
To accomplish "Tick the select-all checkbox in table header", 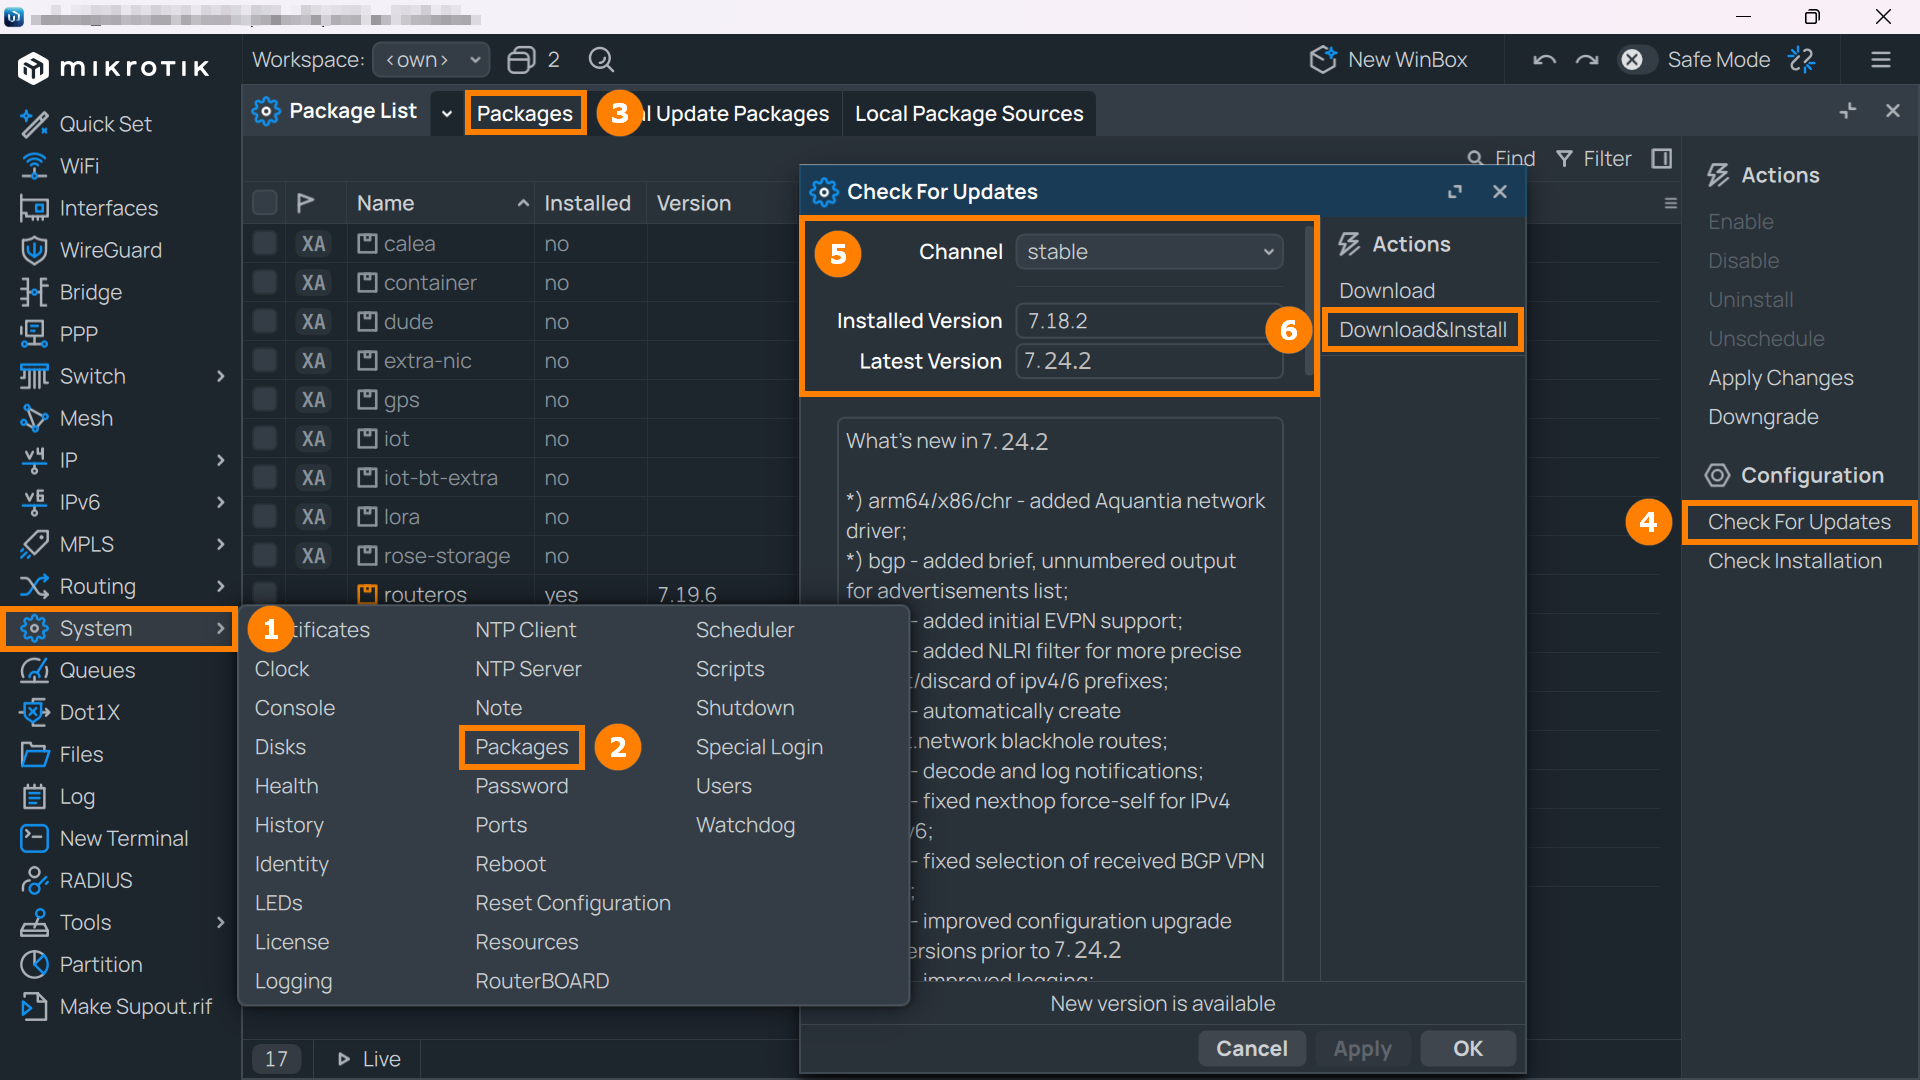I will [x=265, y=203].
